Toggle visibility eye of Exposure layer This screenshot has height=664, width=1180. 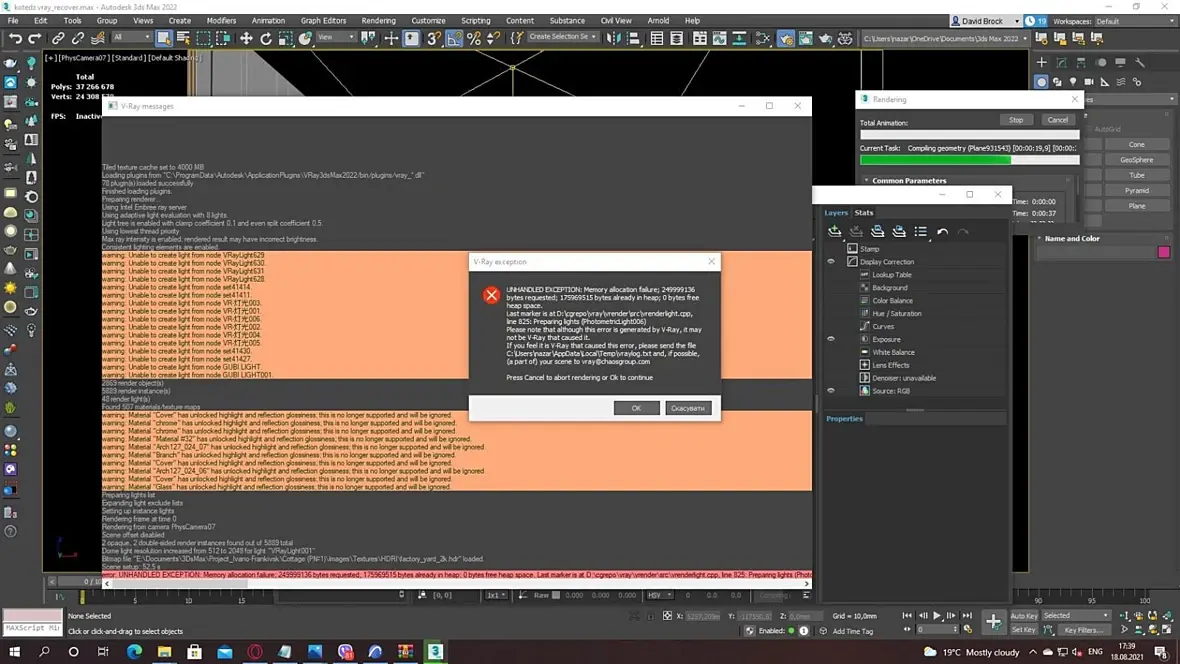tap(831, 340)
